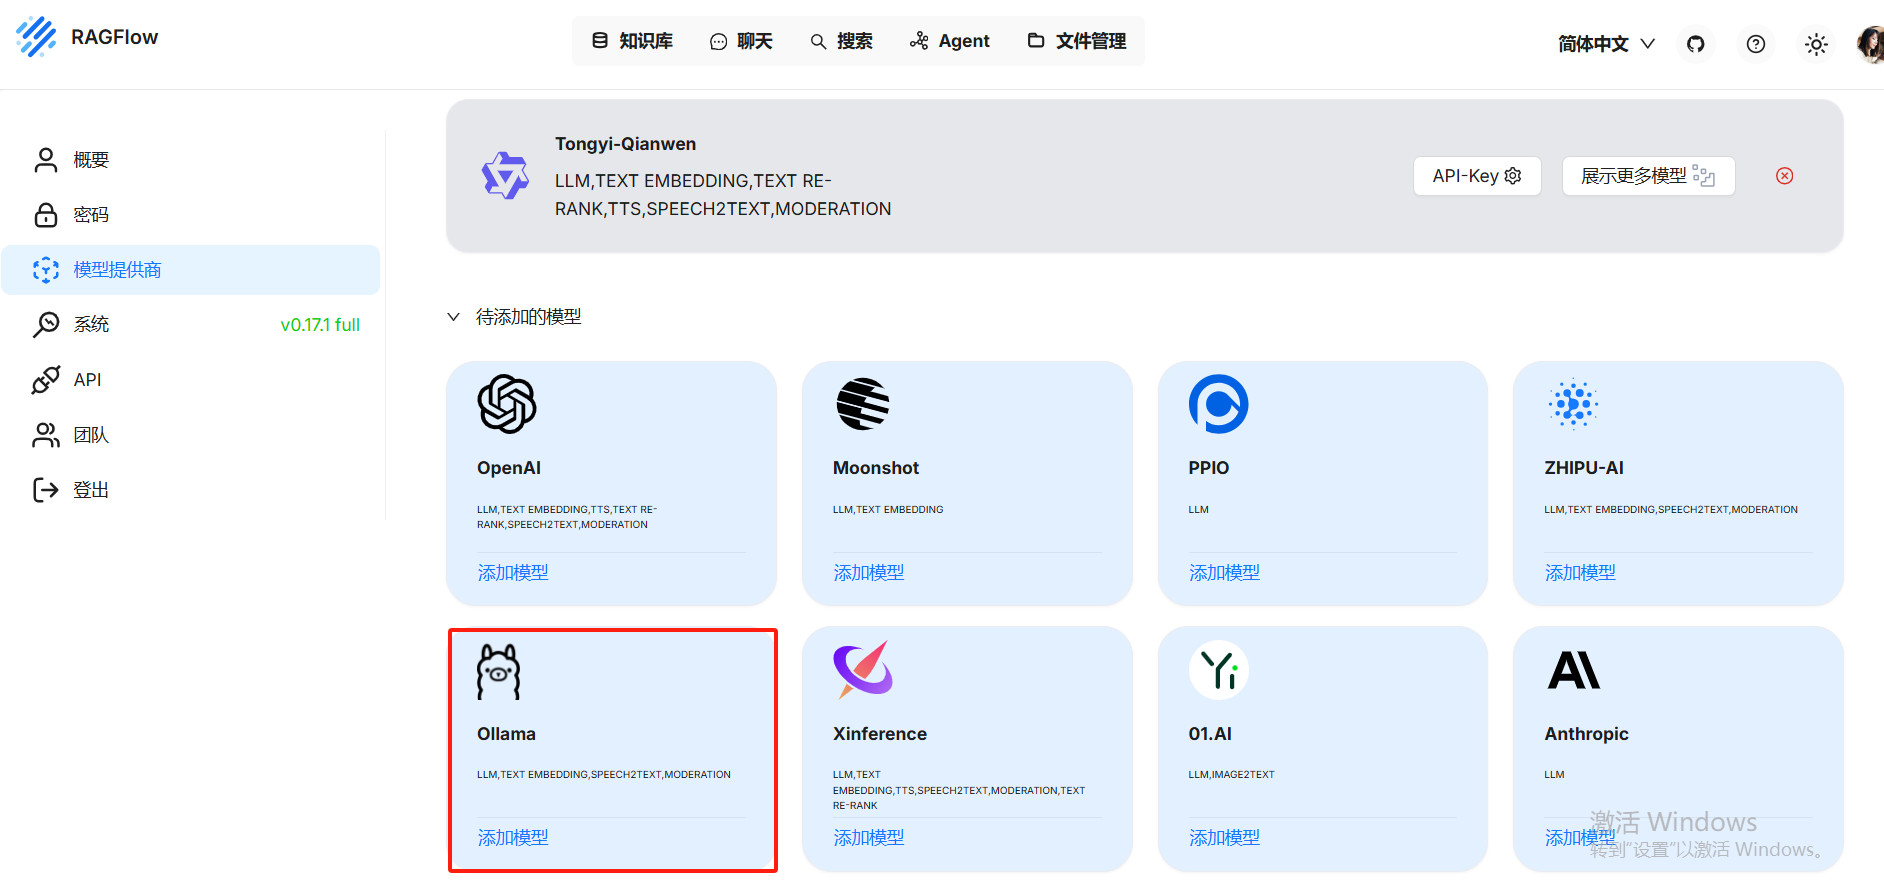Expand Tongyi-Qianwen 展示更多模型 list
Screen dimensions: 1884x882
(x=1647, y=176)
